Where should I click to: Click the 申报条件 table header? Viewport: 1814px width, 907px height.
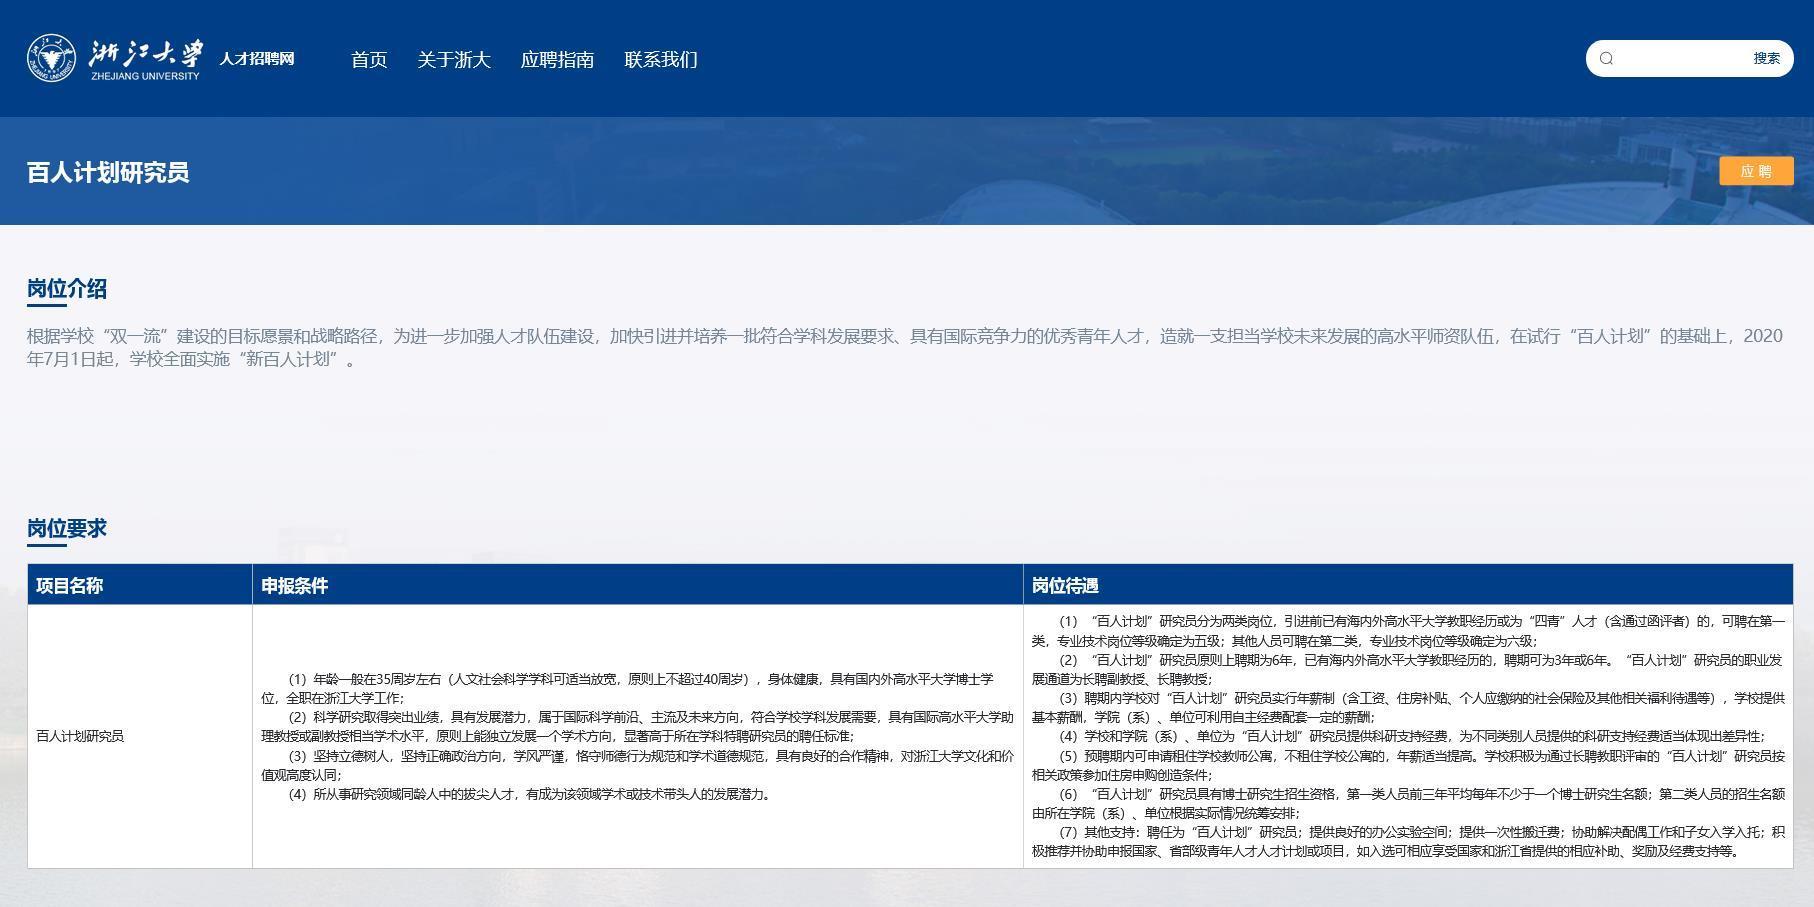[x=293, y=585]
